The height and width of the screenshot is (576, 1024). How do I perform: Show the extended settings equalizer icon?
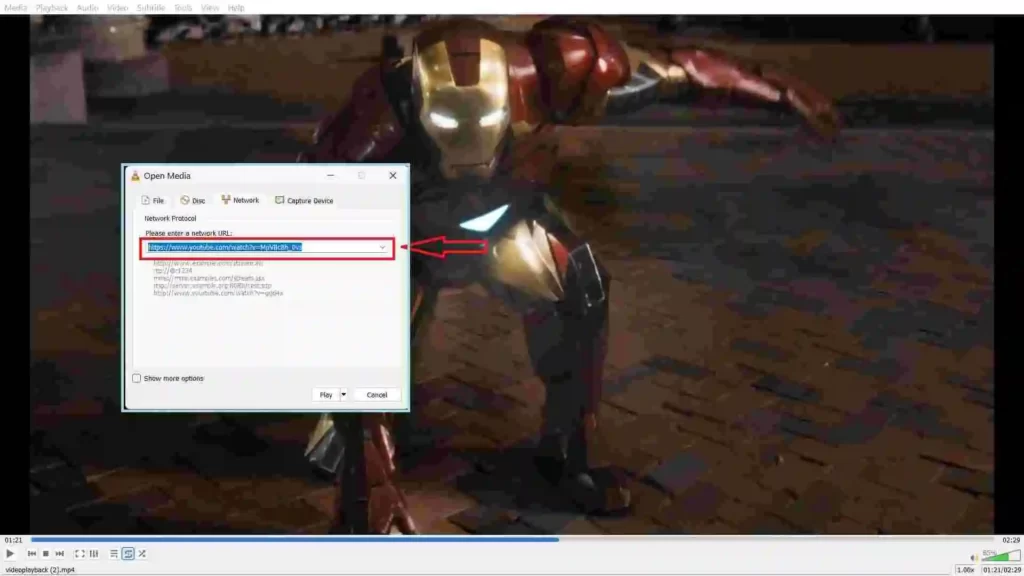click(94, 554)
